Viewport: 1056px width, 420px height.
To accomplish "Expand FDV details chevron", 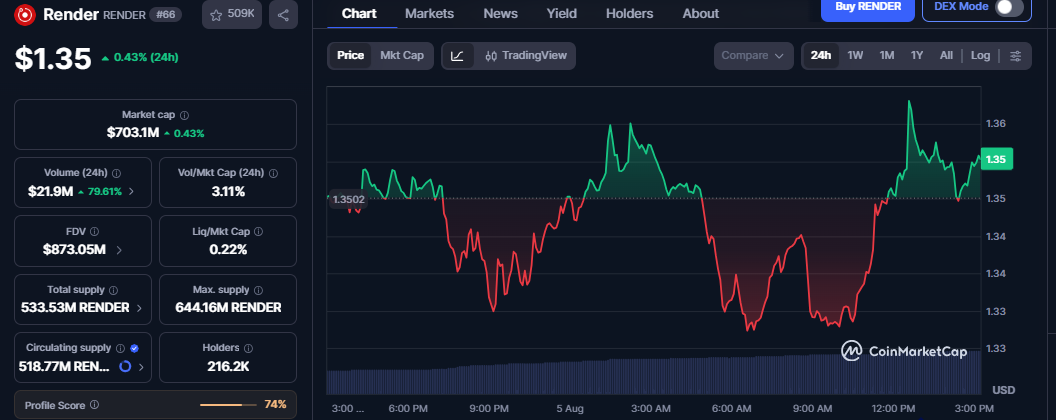I will coord(119,250).
